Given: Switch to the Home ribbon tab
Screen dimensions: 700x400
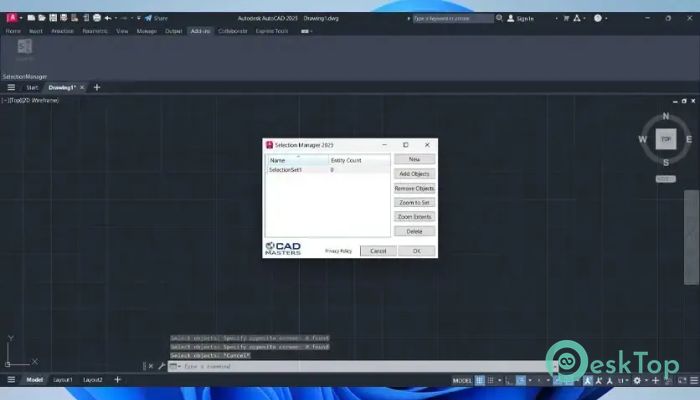Looking at the screenshot, I should [13, 31].
